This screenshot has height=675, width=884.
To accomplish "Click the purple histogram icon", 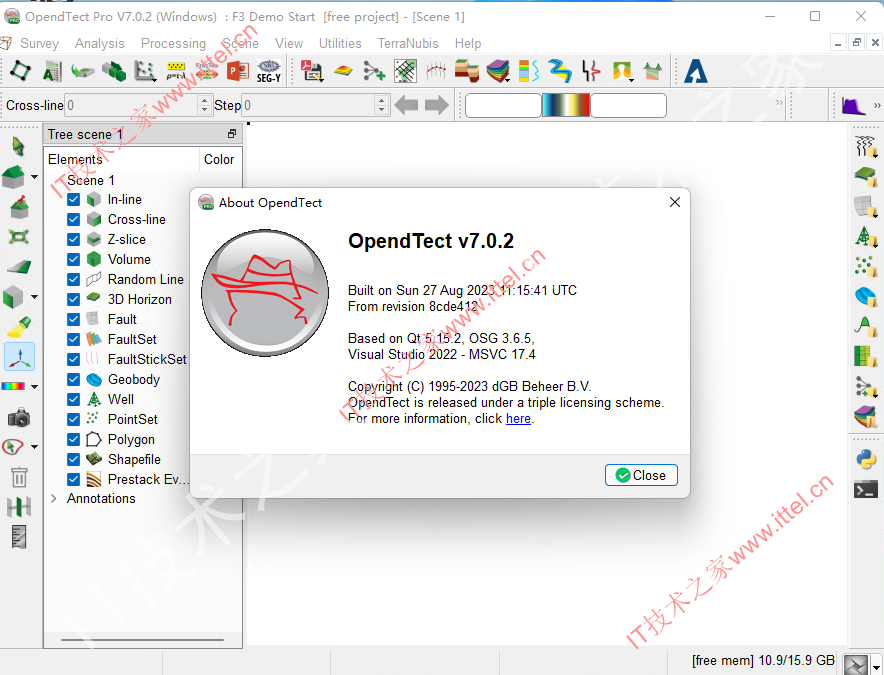I will point(853,105).
